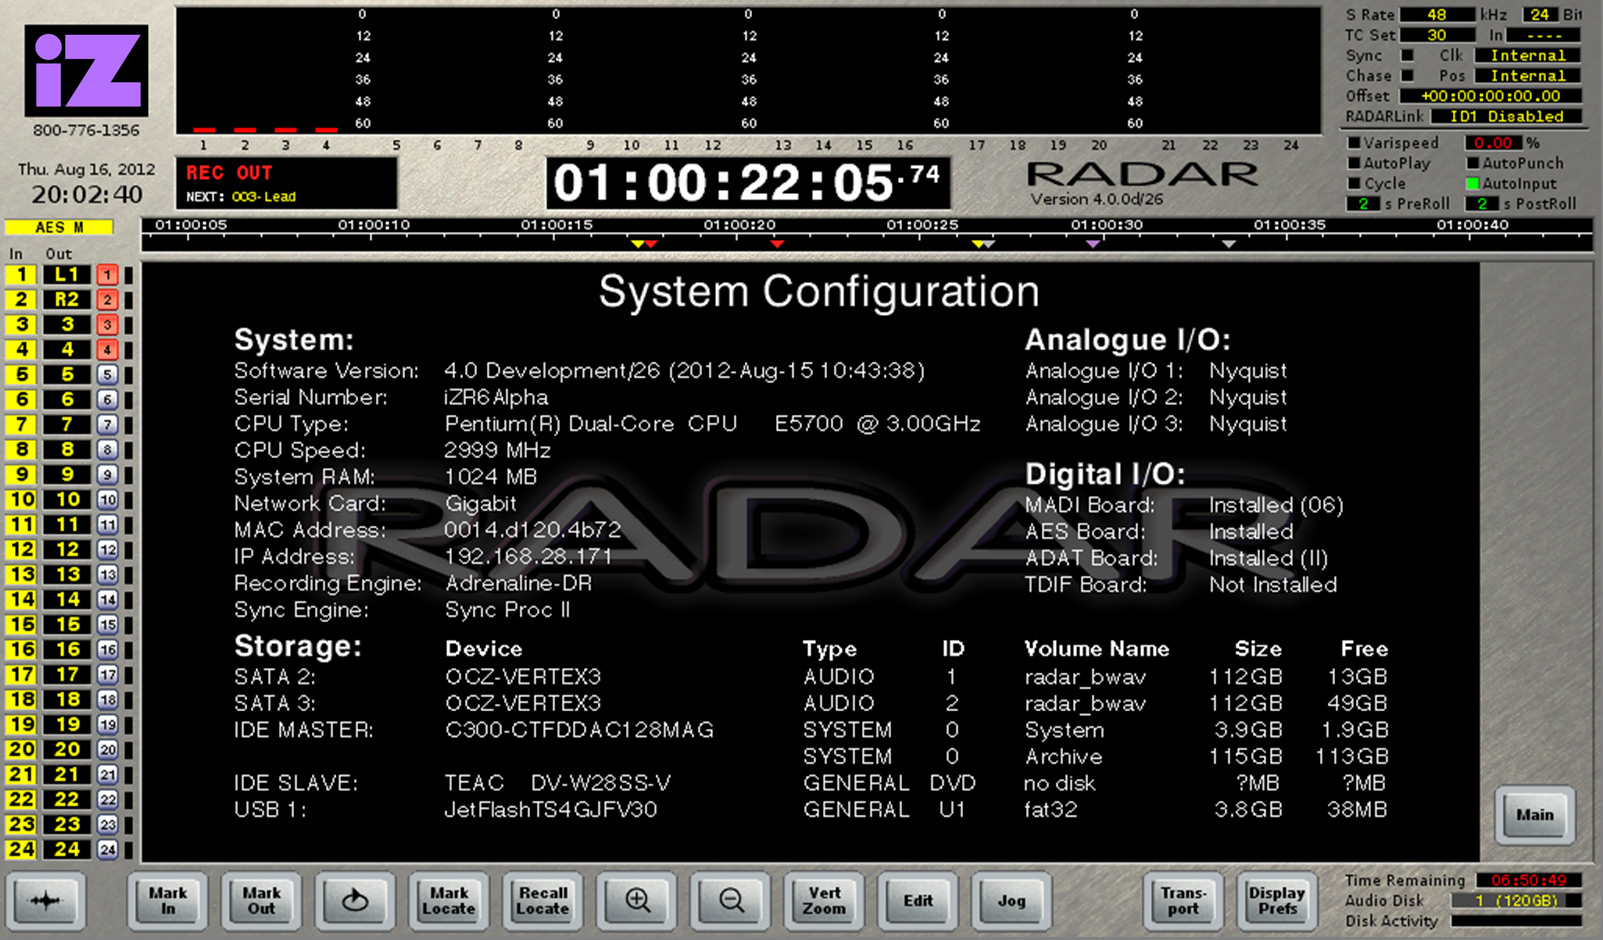The height and width of the screenshot is (940, 1603).
Task: Select input number 1 yellow box
Action: tap(21, 274)
